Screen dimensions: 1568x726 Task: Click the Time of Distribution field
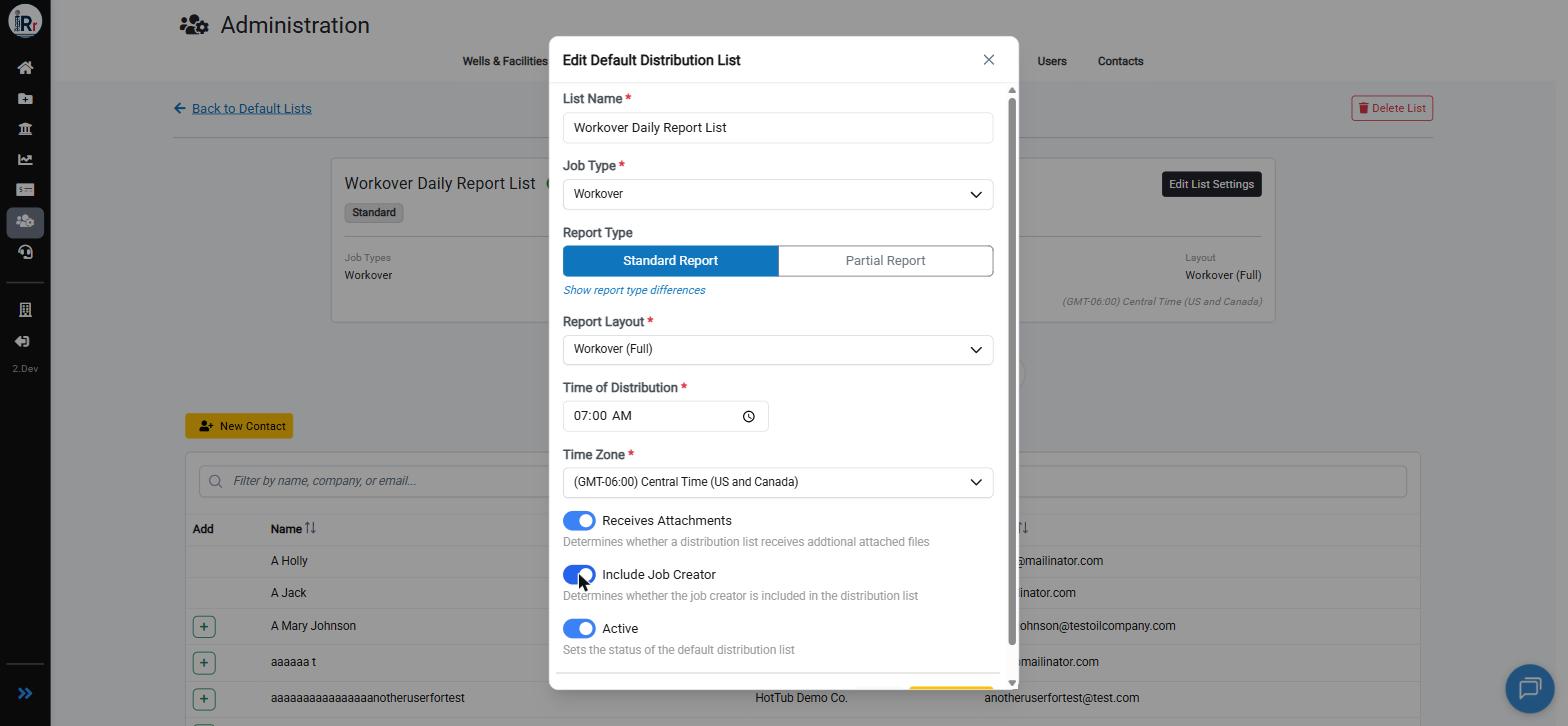665,416
